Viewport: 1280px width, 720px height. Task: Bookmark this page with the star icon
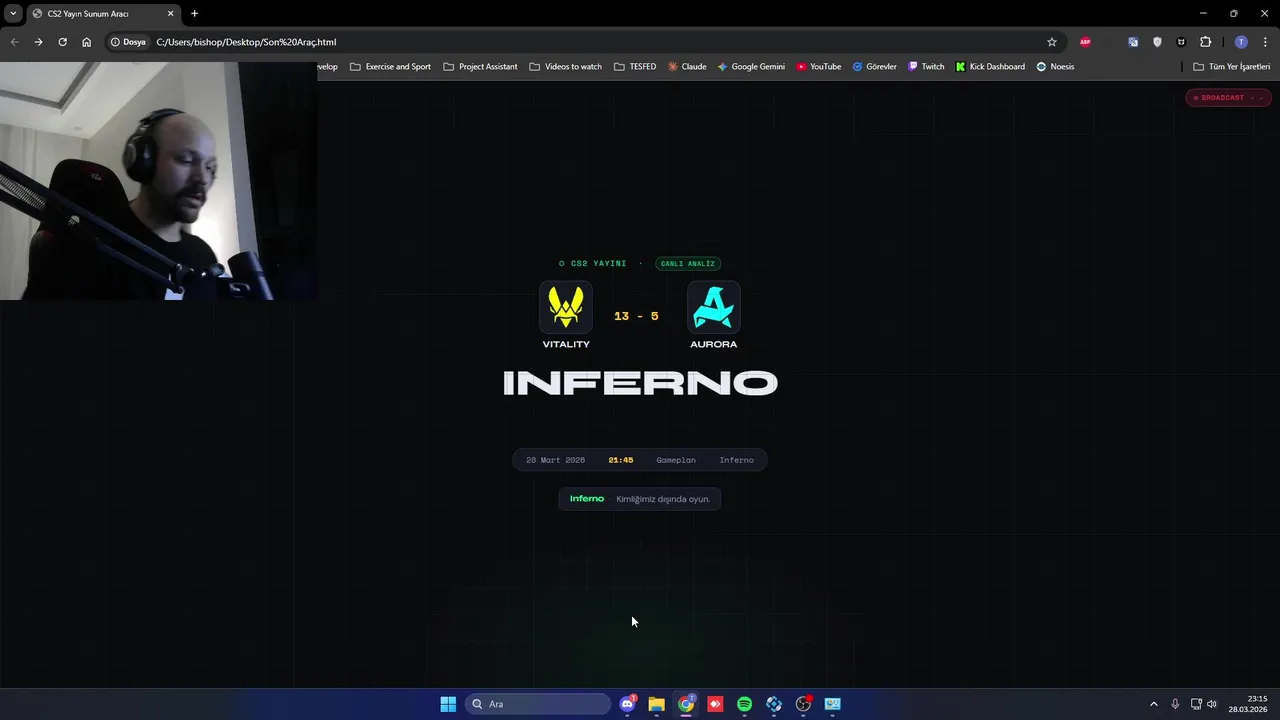point(1052,42)
